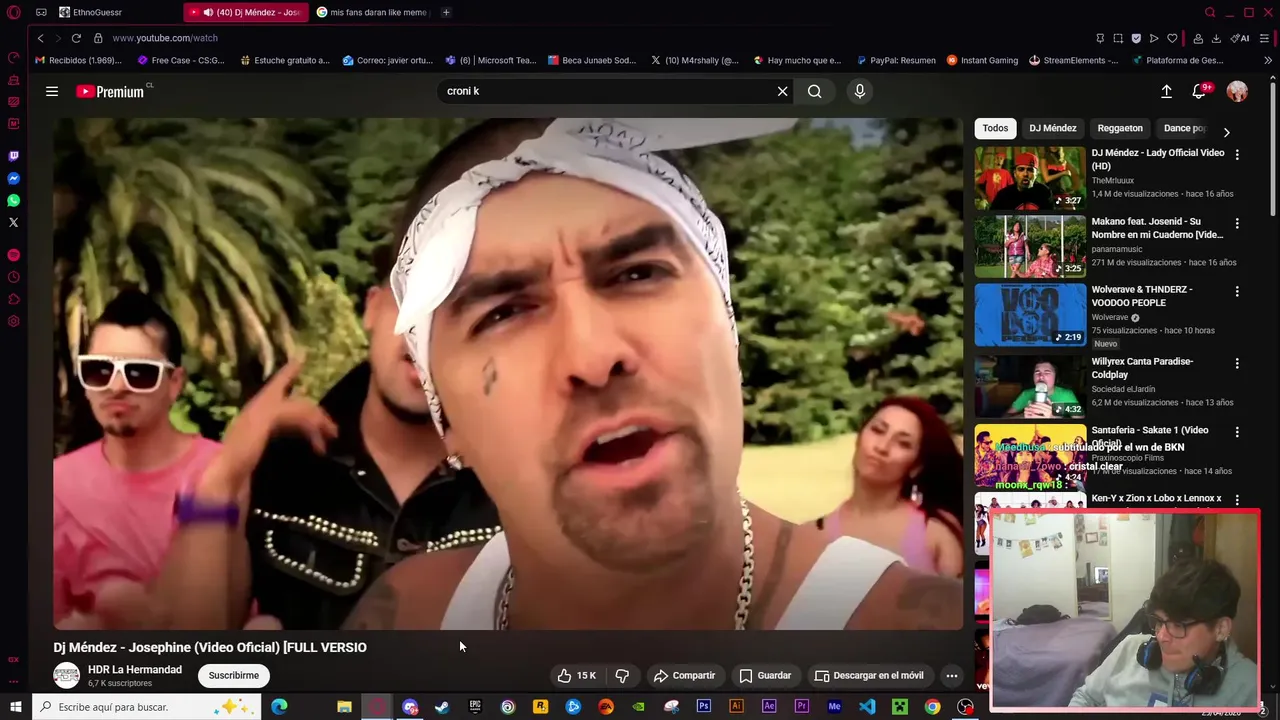Open the Windows Start menu
1280x720 pixels.
pyautogui.click(x=15, y=707)
